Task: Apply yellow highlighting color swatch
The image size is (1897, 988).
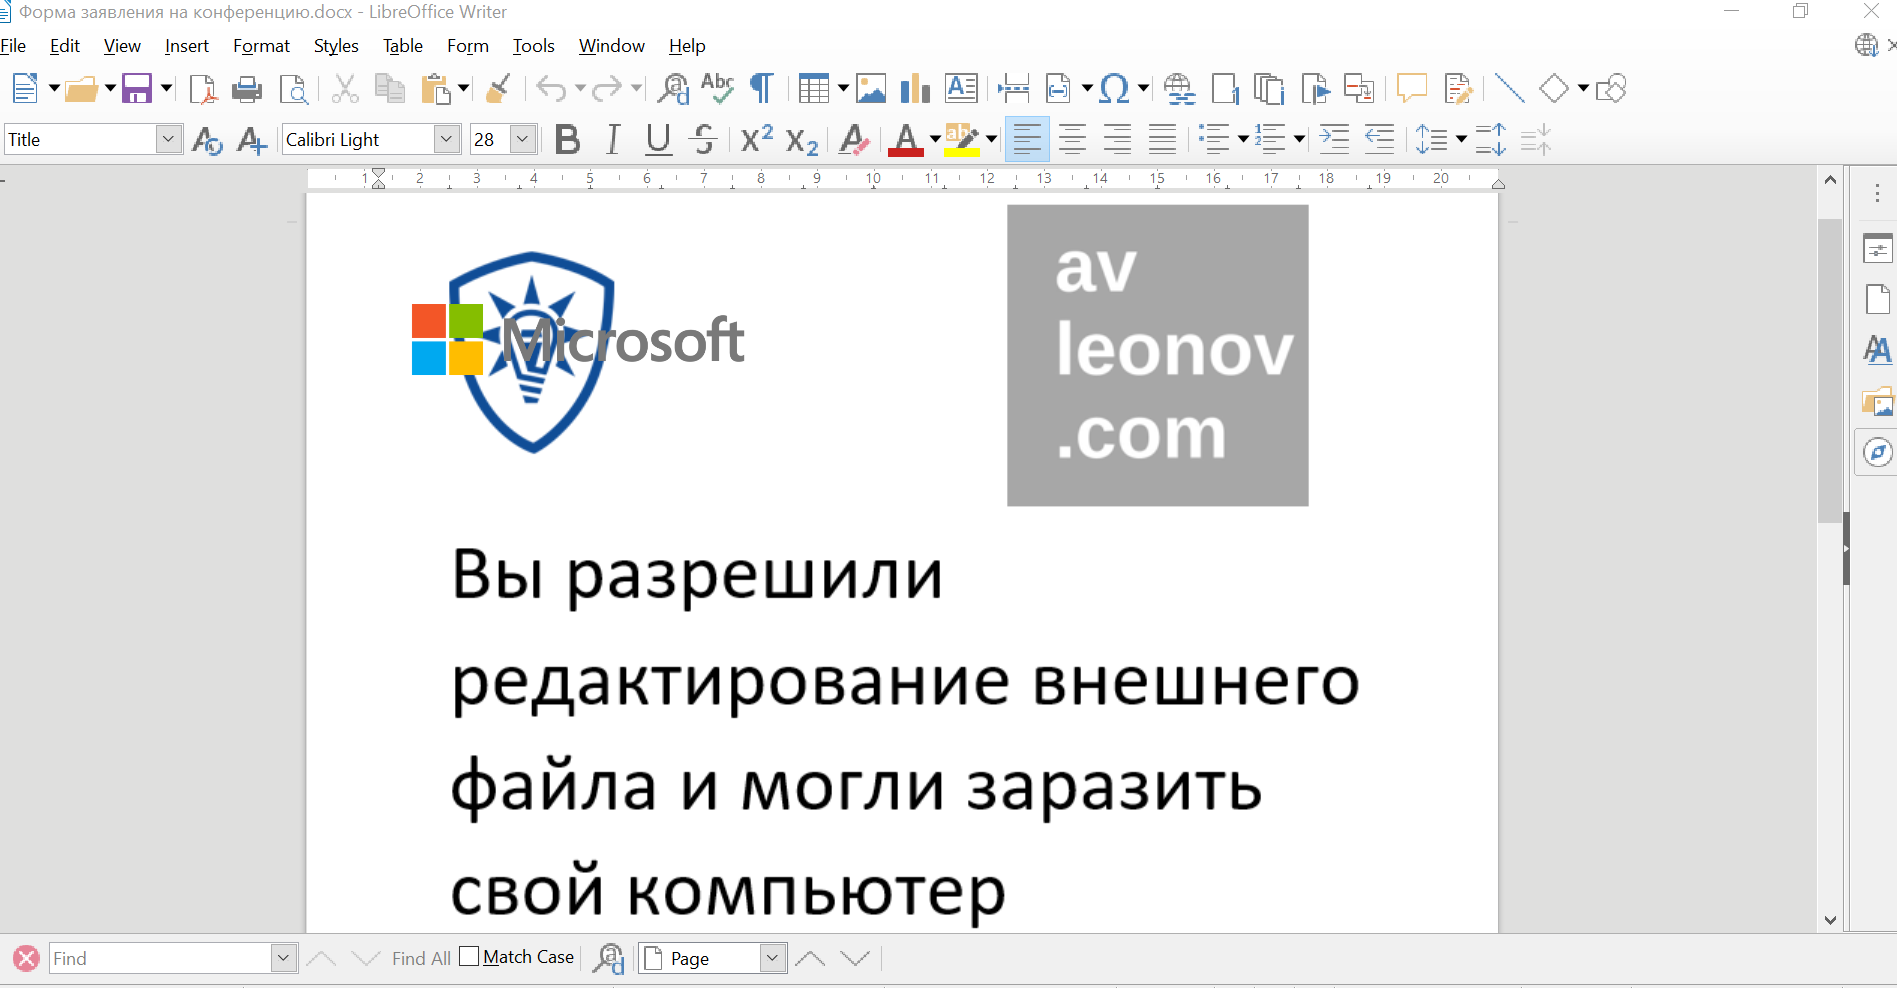Action: [x=962, y=140]
